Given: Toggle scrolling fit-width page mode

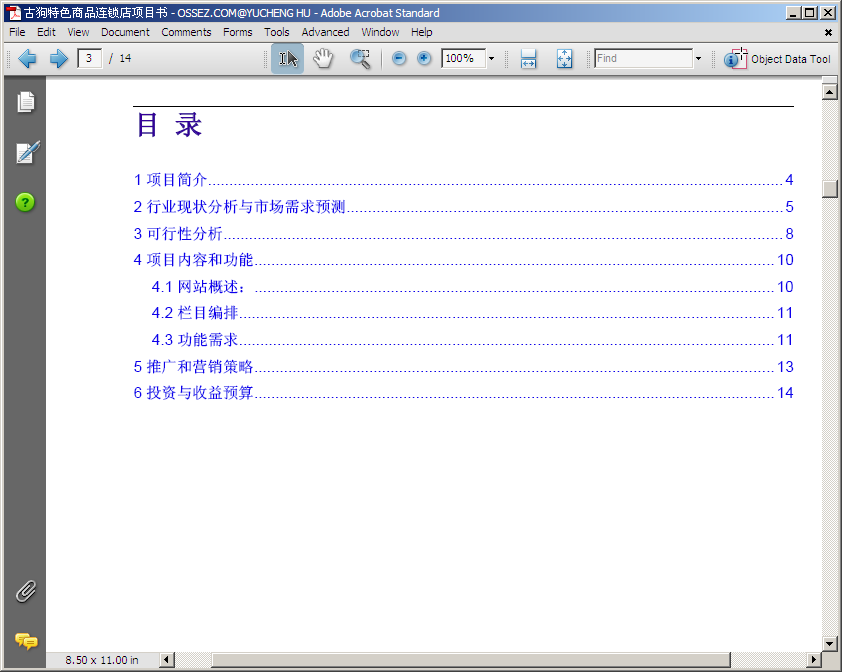Looking at the screenshot, I should tap(528, 59).
